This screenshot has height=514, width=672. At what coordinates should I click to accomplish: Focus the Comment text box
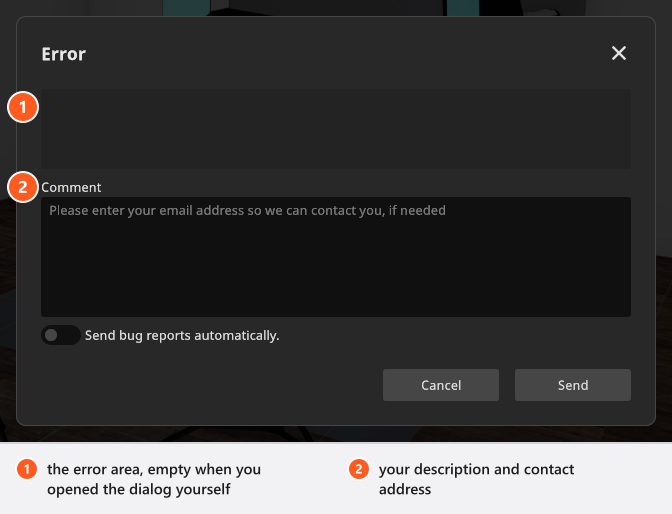point(336,257)
